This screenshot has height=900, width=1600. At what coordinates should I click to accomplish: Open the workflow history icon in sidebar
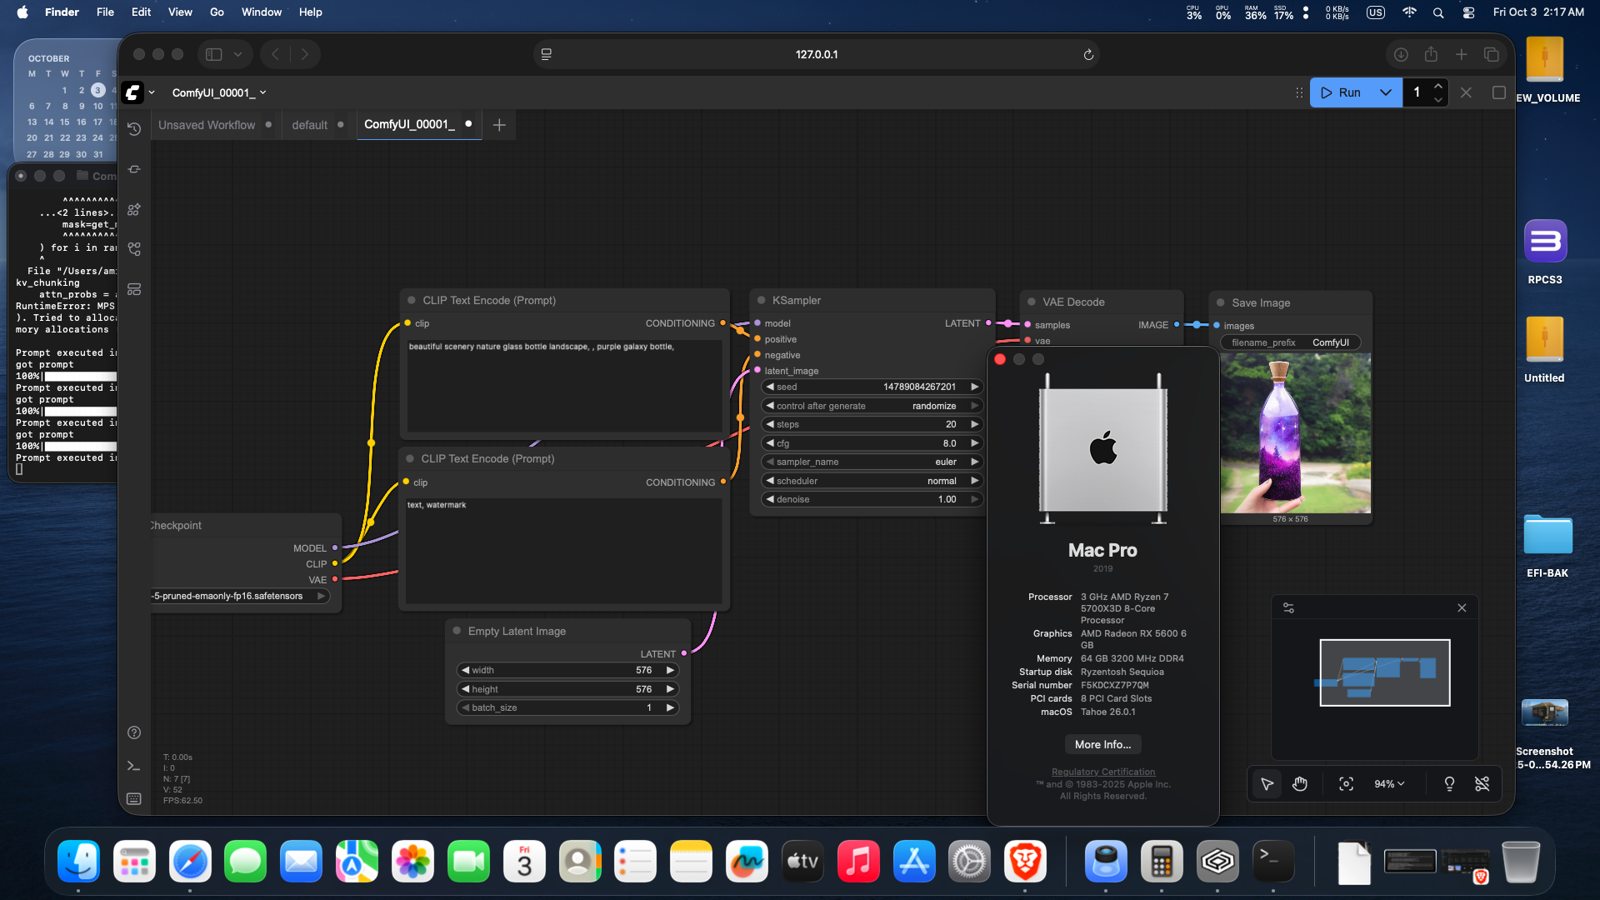click(133, 129)
